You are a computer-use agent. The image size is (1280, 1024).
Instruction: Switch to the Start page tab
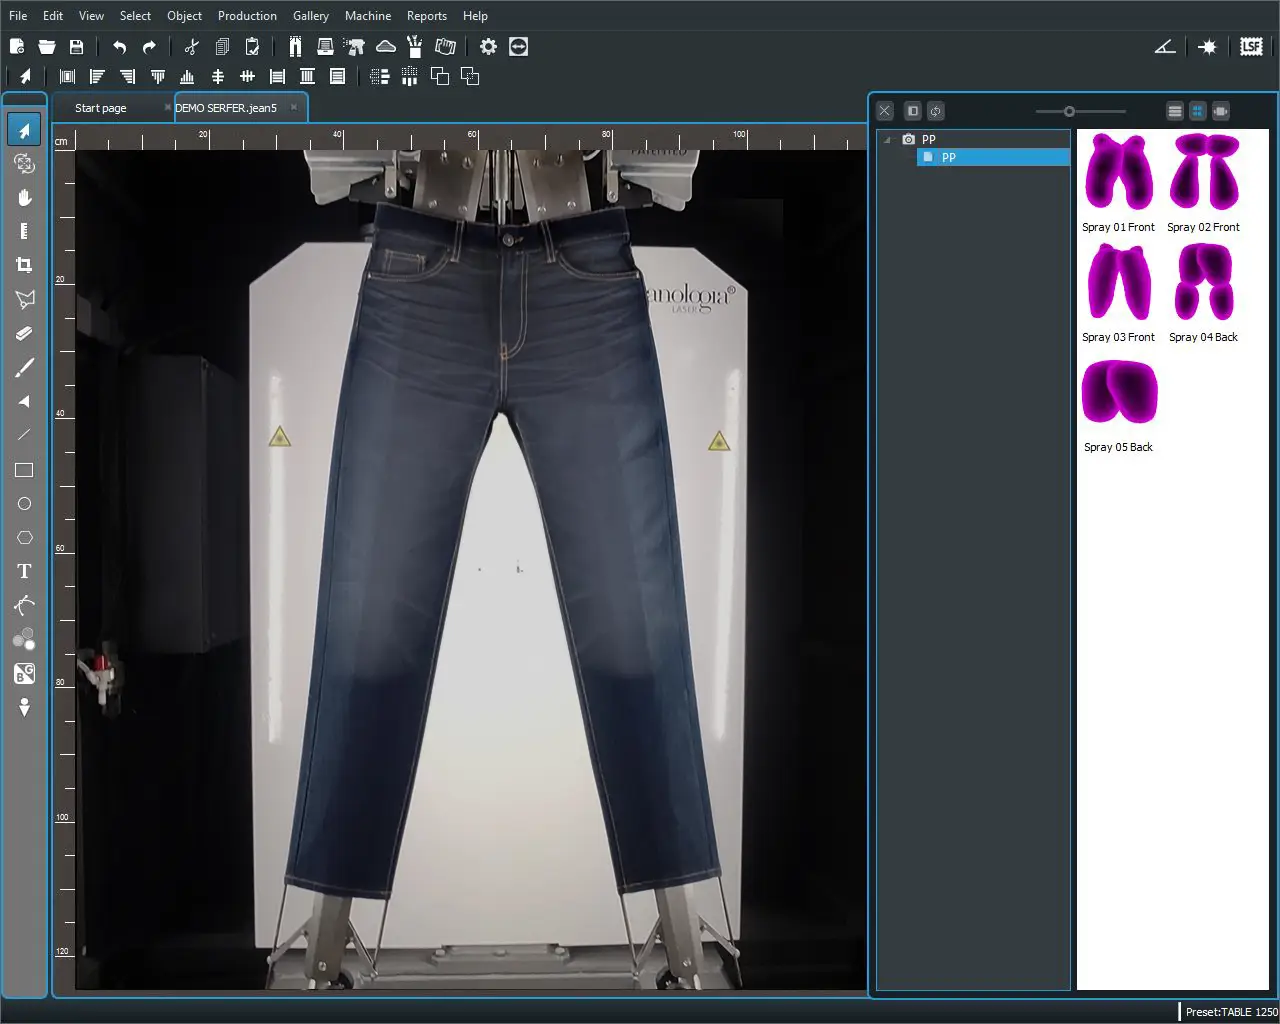pyautogui.click(x=101, y=108)
